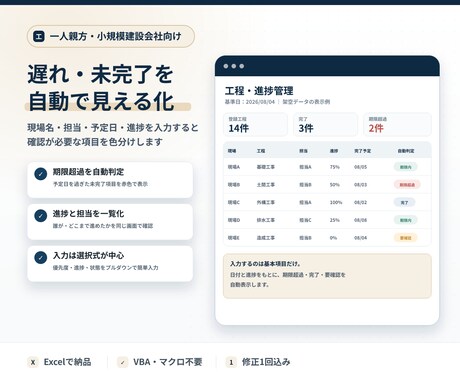
Task: Click the 08/06 due date
Action: click(360, 220)
